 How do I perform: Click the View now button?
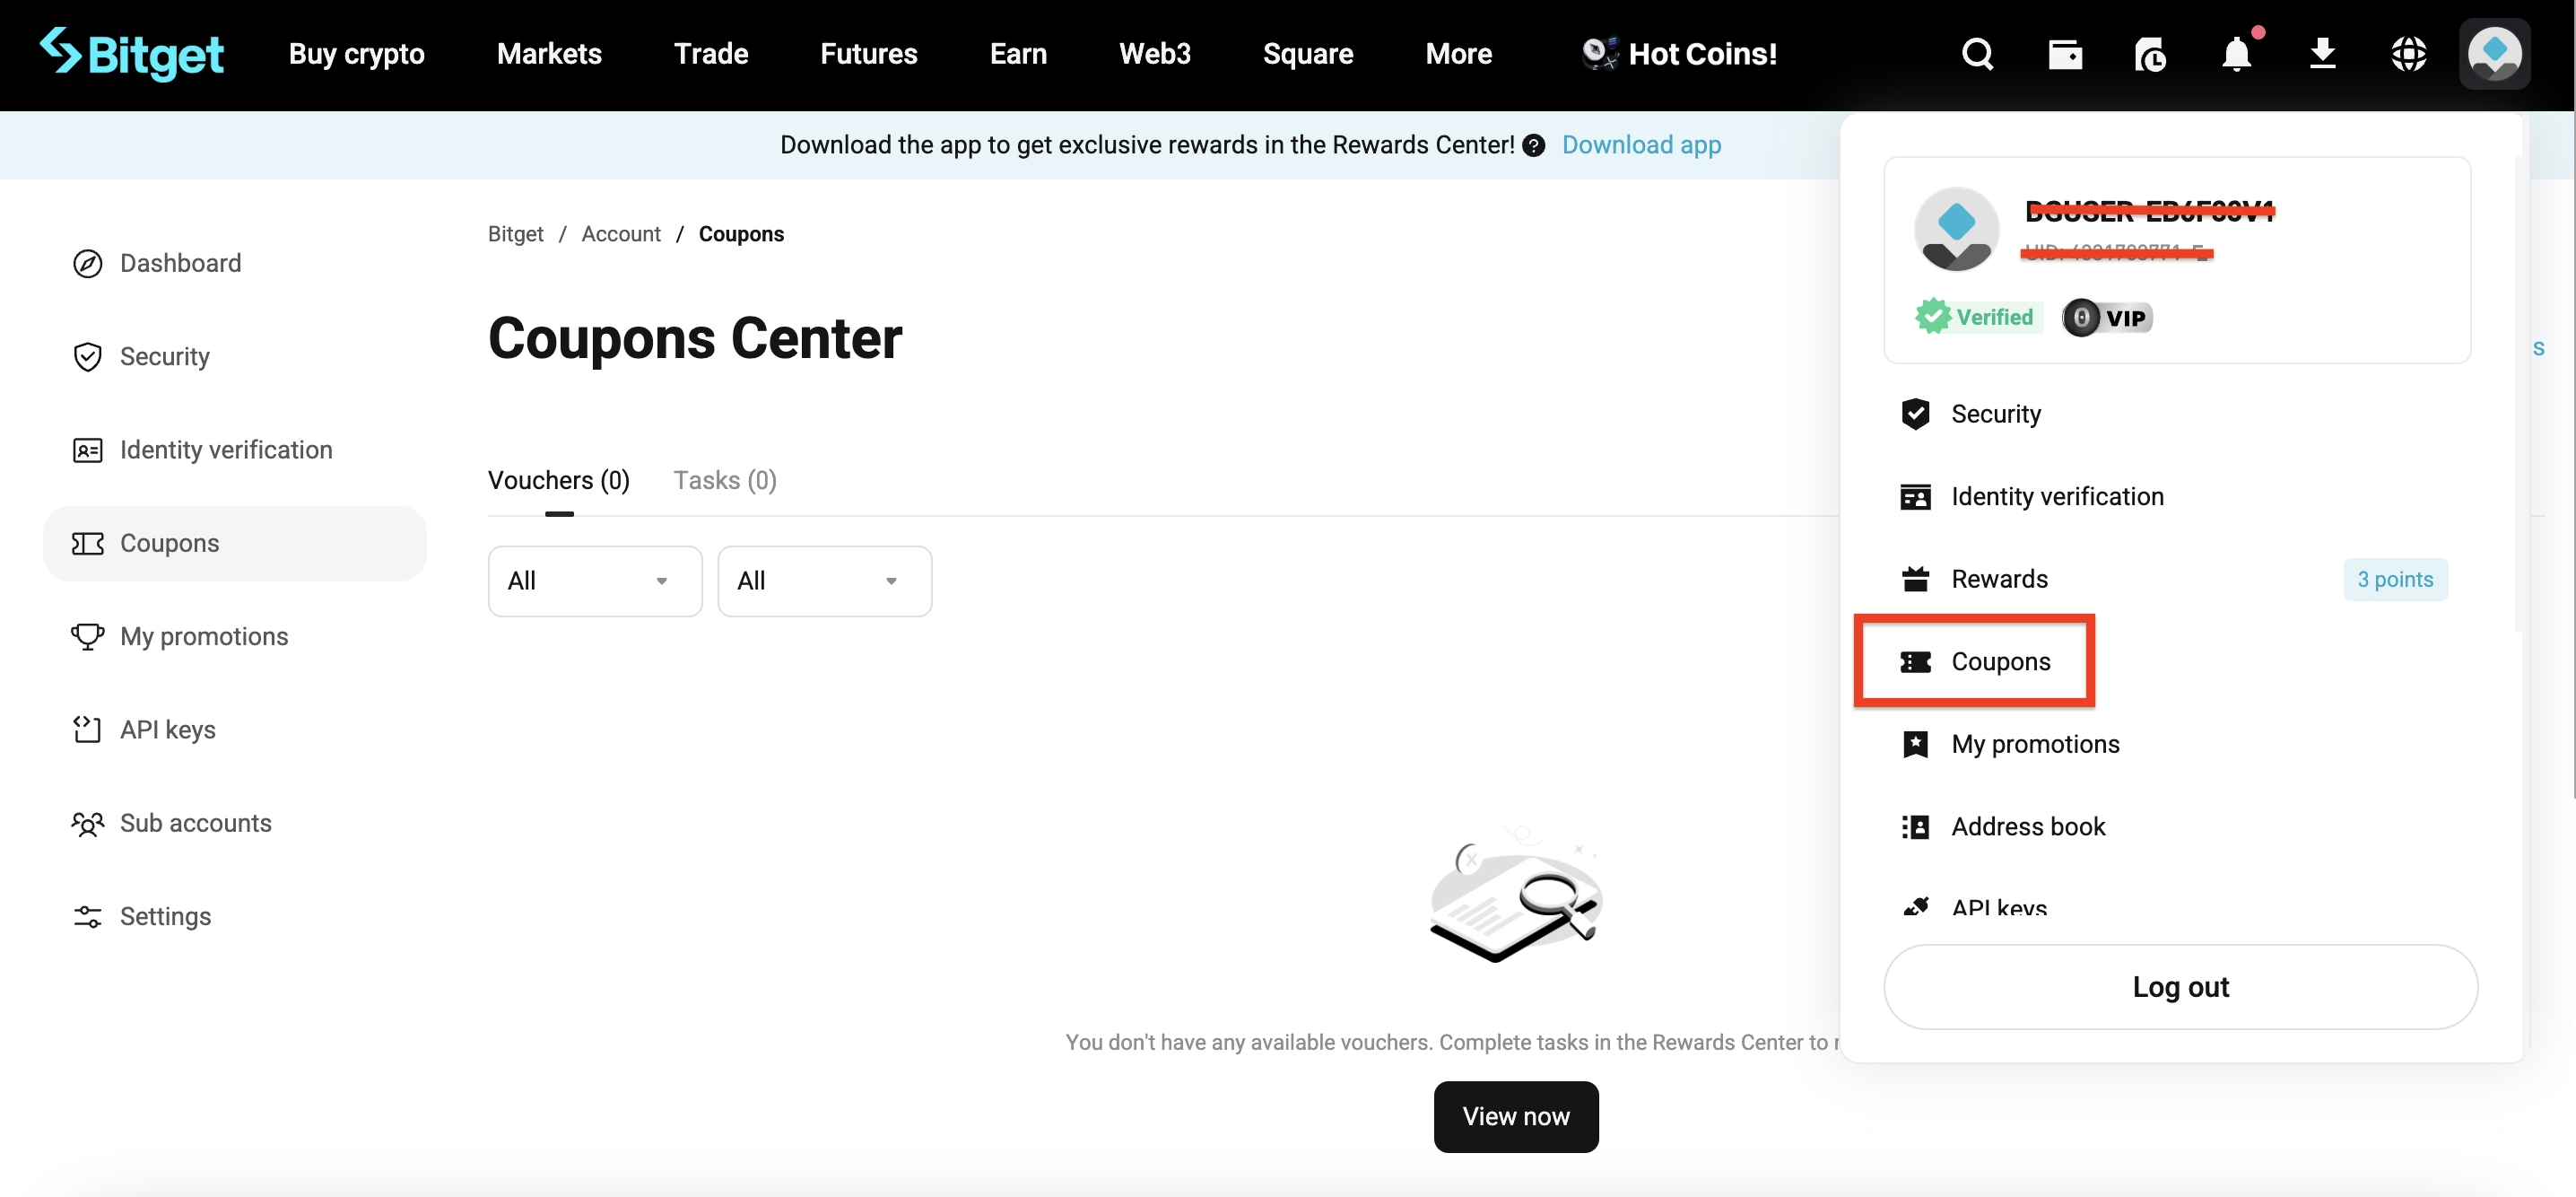(1516, 1117)
